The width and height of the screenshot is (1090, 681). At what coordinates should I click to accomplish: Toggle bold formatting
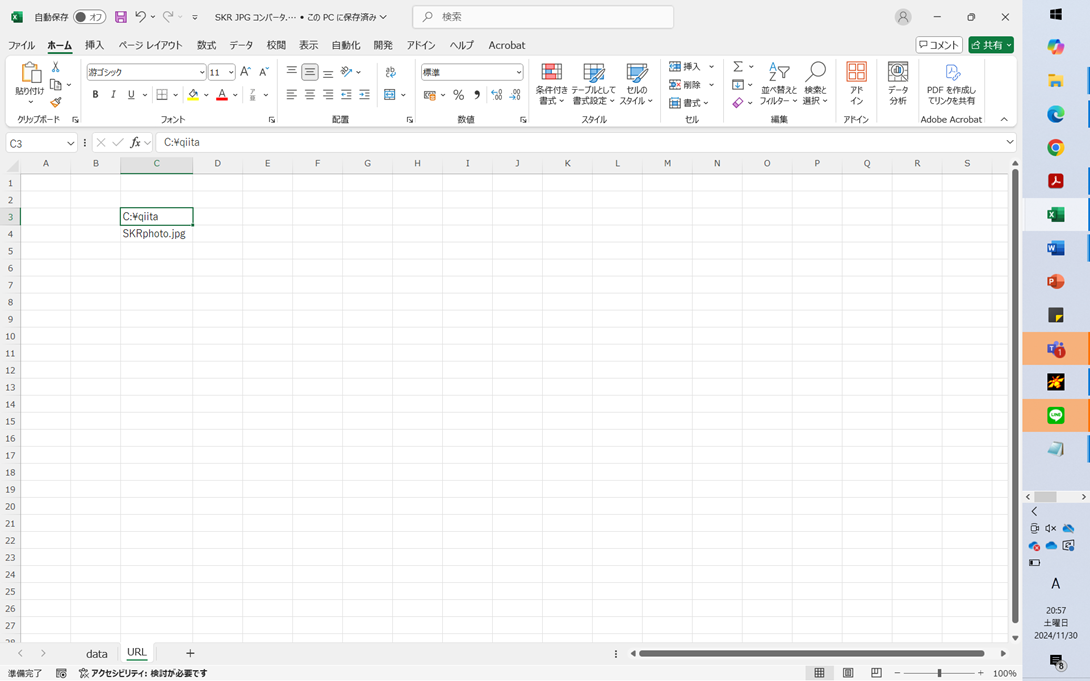95,95
